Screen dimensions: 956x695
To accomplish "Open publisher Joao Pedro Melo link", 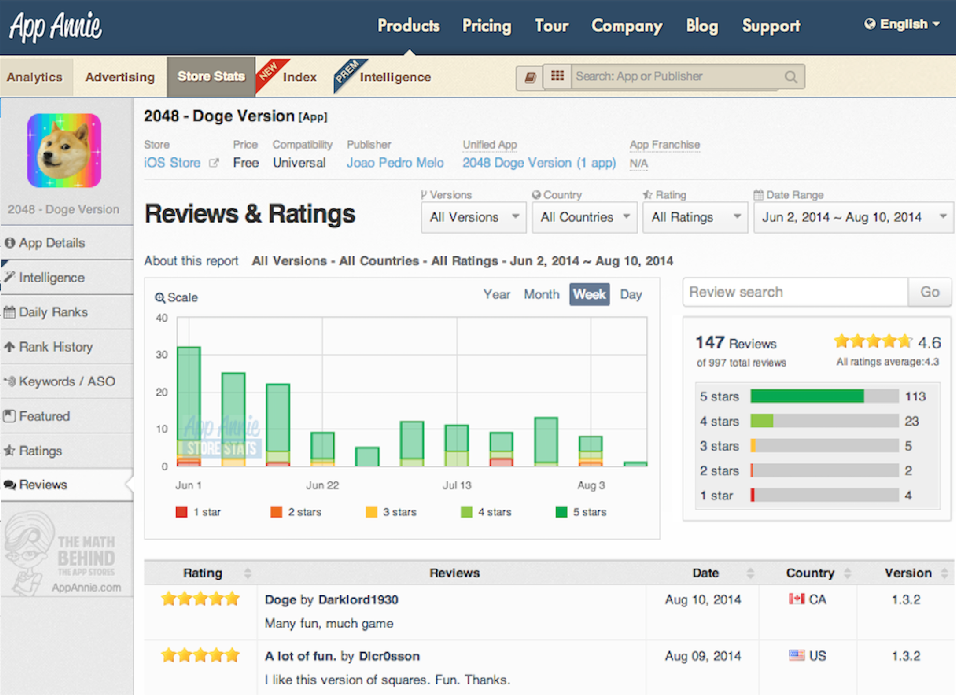I will coord(395,163).
